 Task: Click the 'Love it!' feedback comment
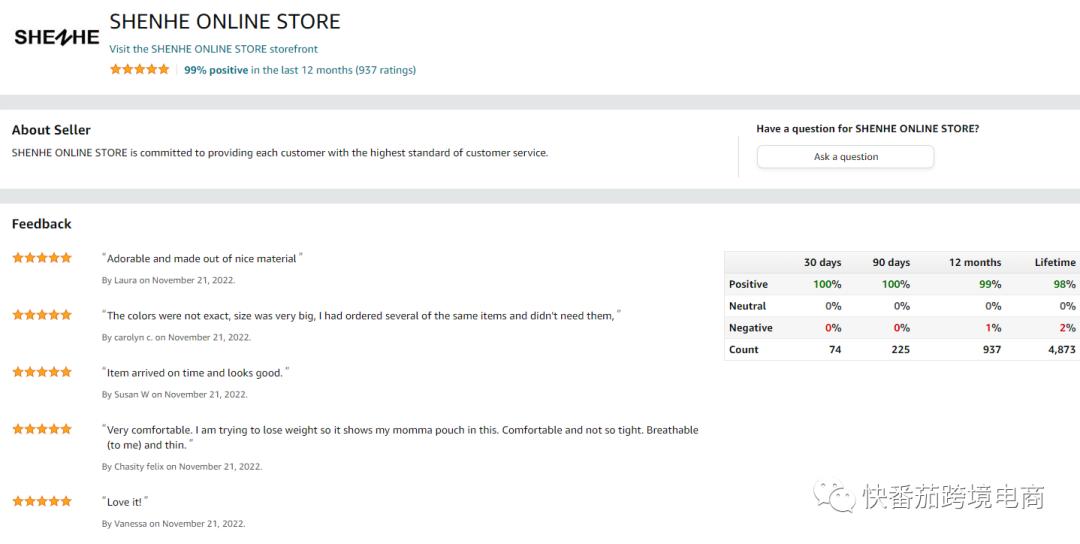pos(126,501)
